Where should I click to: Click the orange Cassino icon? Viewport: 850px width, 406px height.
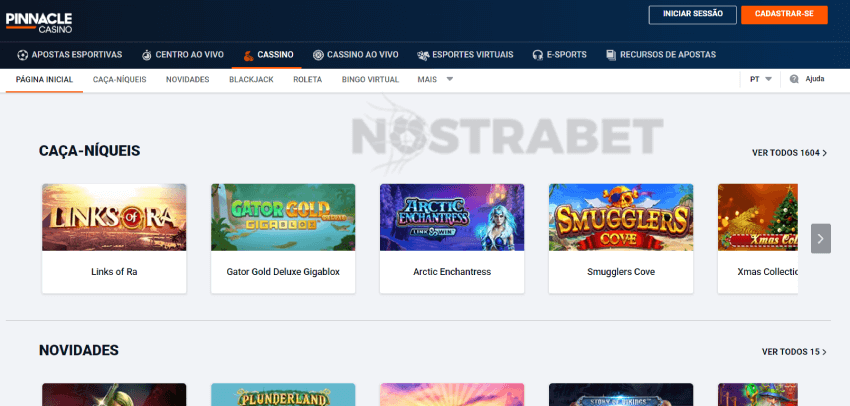(248, 55)
